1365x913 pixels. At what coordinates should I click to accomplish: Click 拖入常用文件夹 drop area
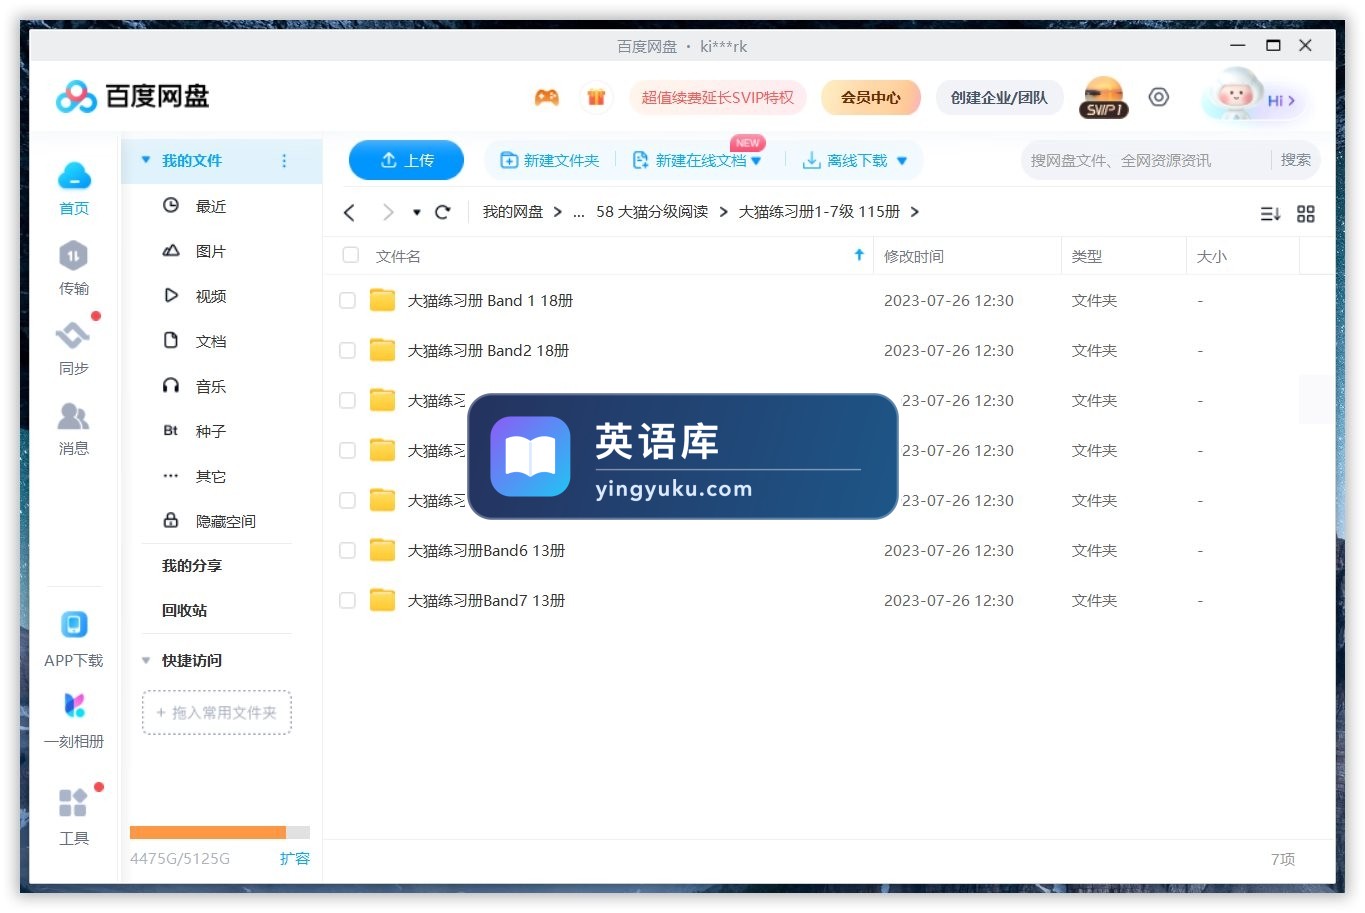(217, 712)
